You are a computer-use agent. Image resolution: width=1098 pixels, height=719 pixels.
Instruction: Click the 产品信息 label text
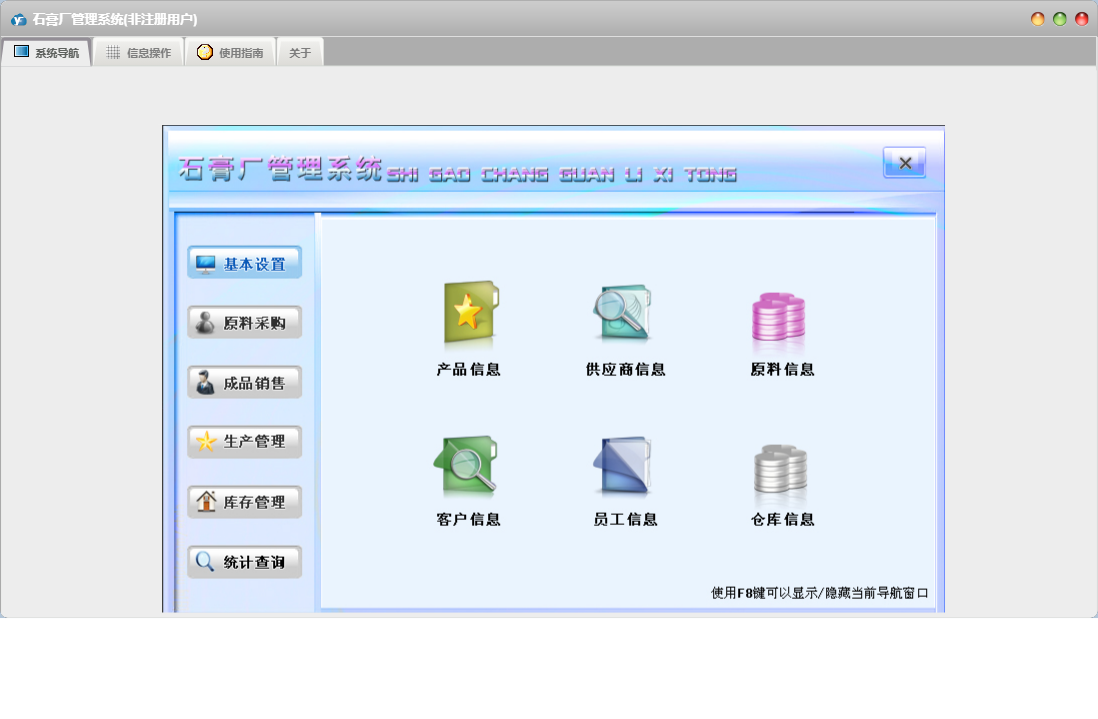click(468, 370)
